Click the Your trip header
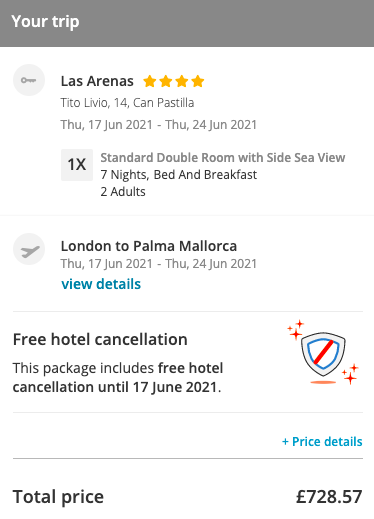 [x=45, y=22]
